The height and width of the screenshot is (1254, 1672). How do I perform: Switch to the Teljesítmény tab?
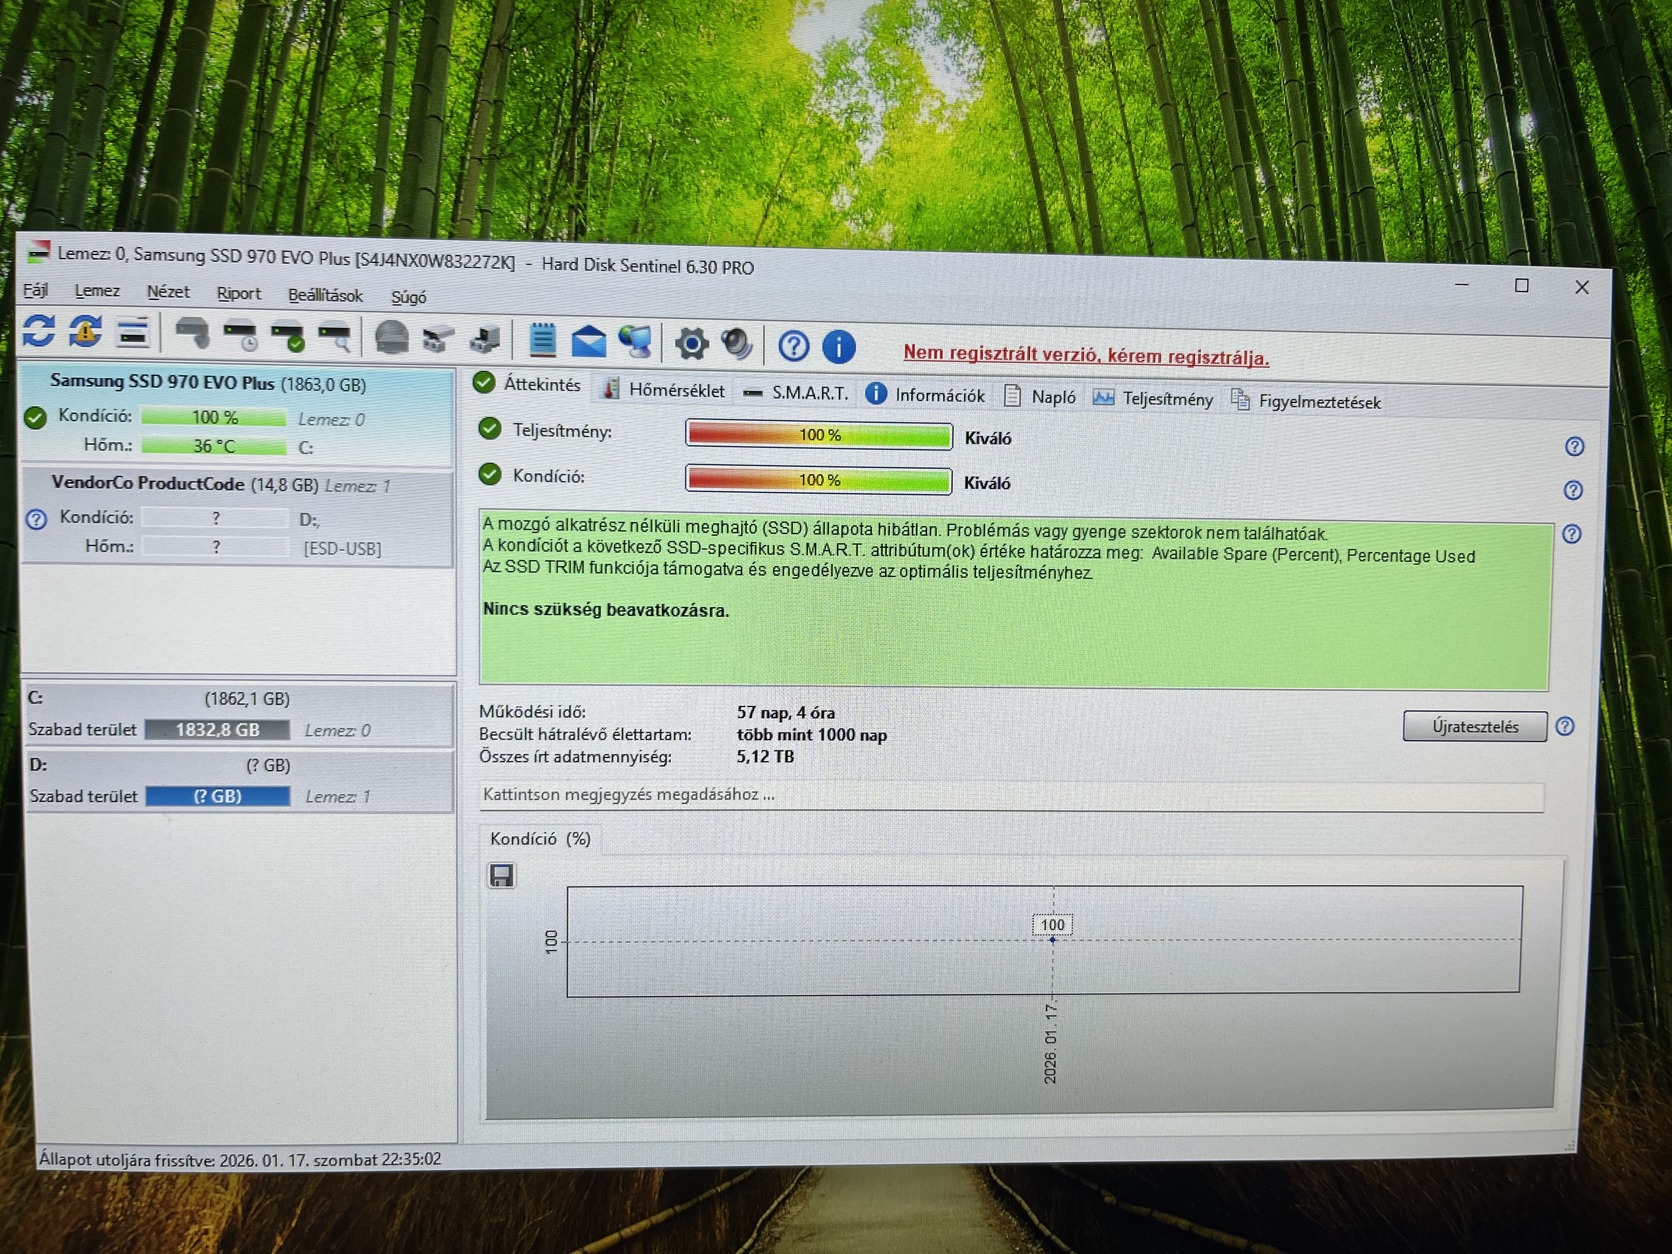point(1153,399)
